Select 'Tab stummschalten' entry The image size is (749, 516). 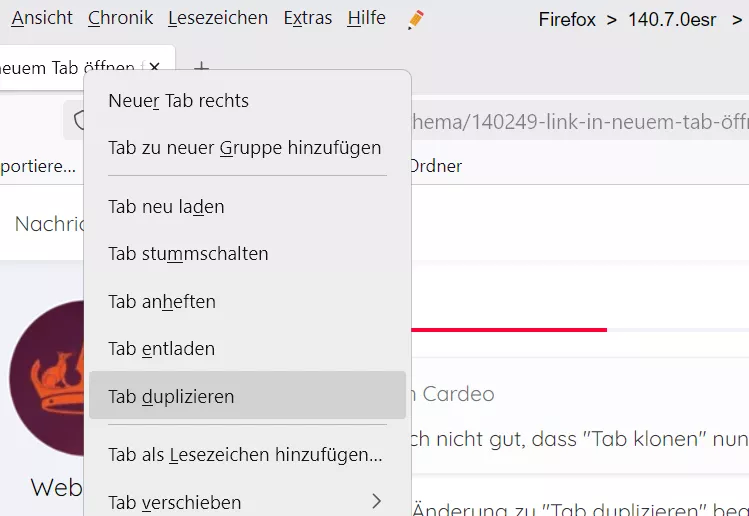(247, 254)
